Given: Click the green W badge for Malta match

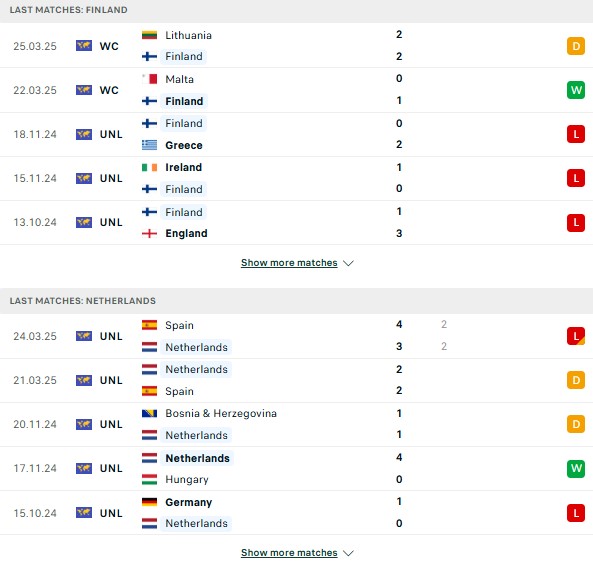Looking at the screenshot, I should click(576, 90).
